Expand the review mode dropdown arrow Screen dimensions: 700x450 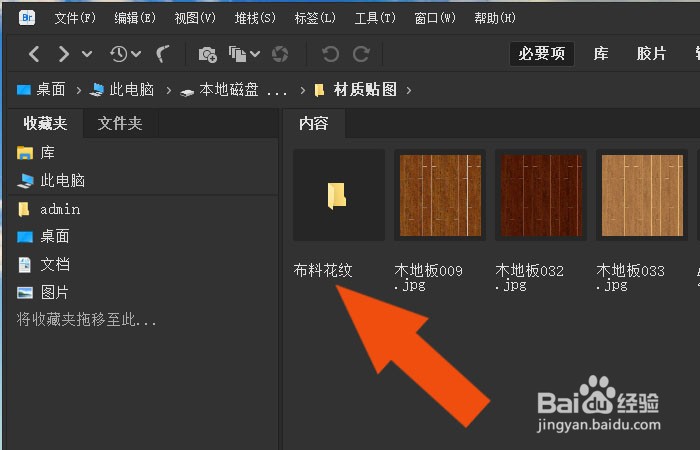pyautogui.click(x=255, y=54)
